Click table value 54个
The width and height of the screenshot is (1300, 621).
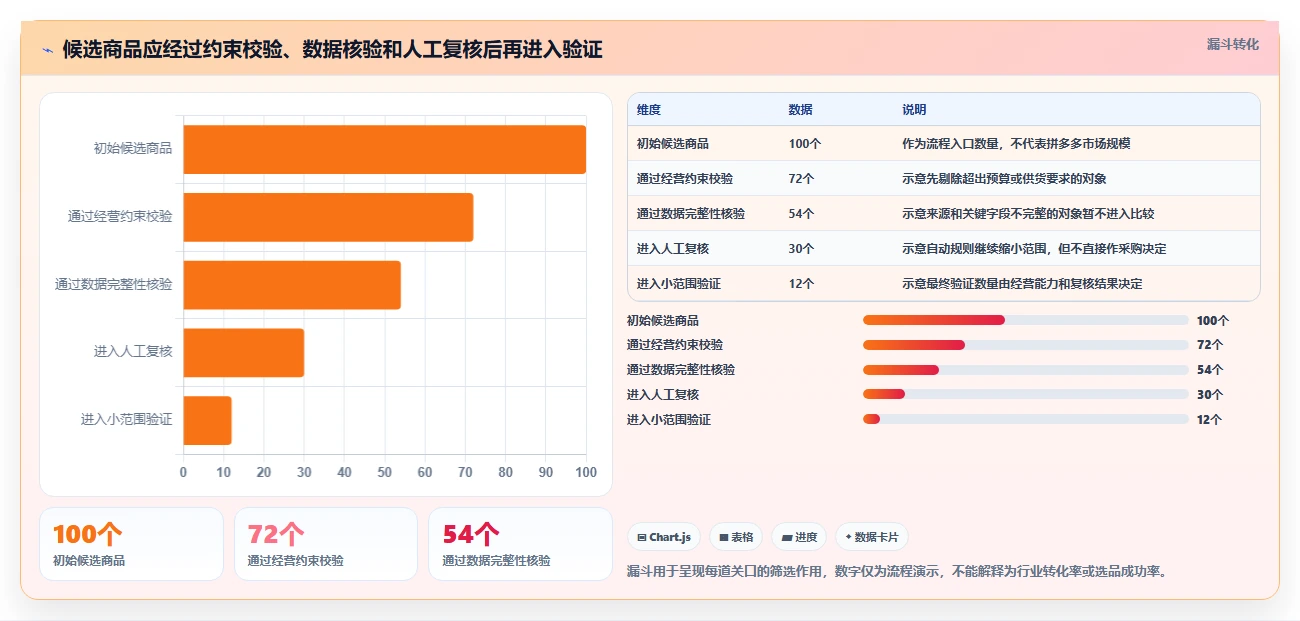pyautogui.click(x=802, y=214)
